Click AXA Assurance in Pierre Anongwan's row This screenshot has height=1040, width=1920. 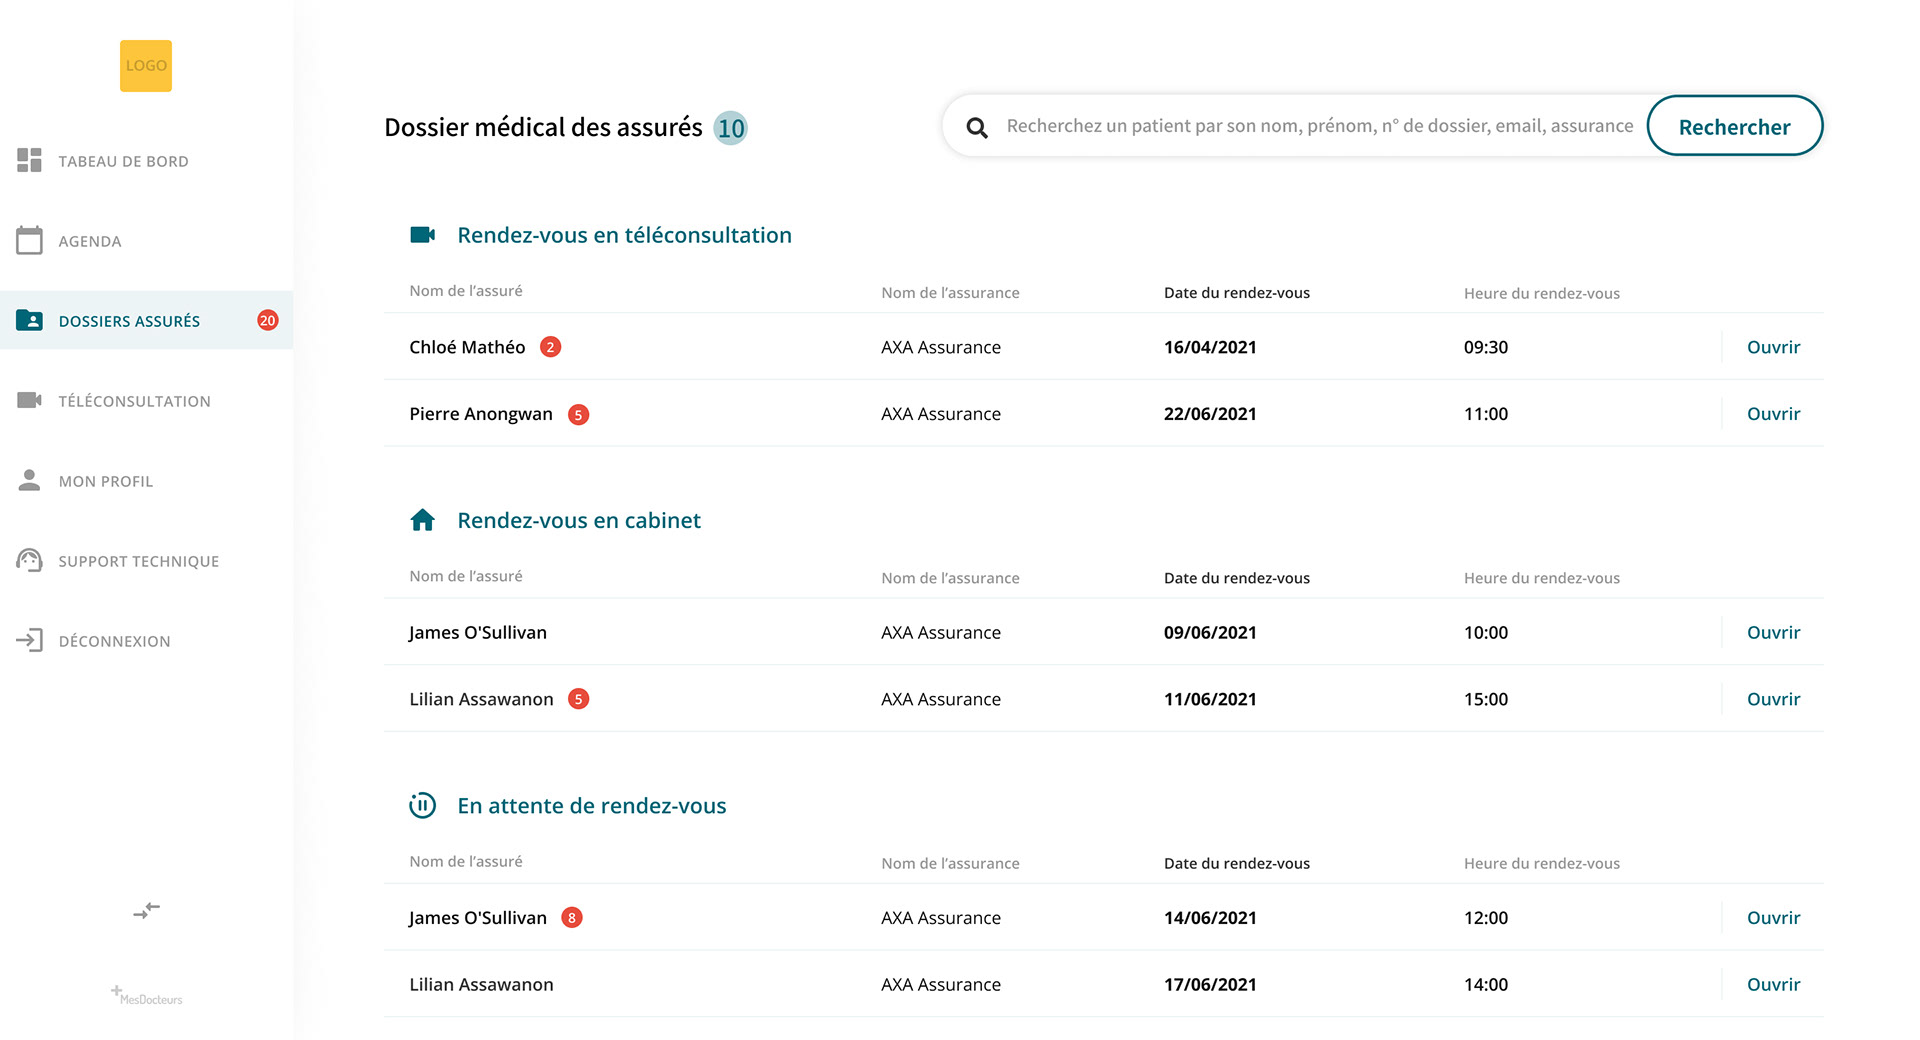[x=941, y=414]
